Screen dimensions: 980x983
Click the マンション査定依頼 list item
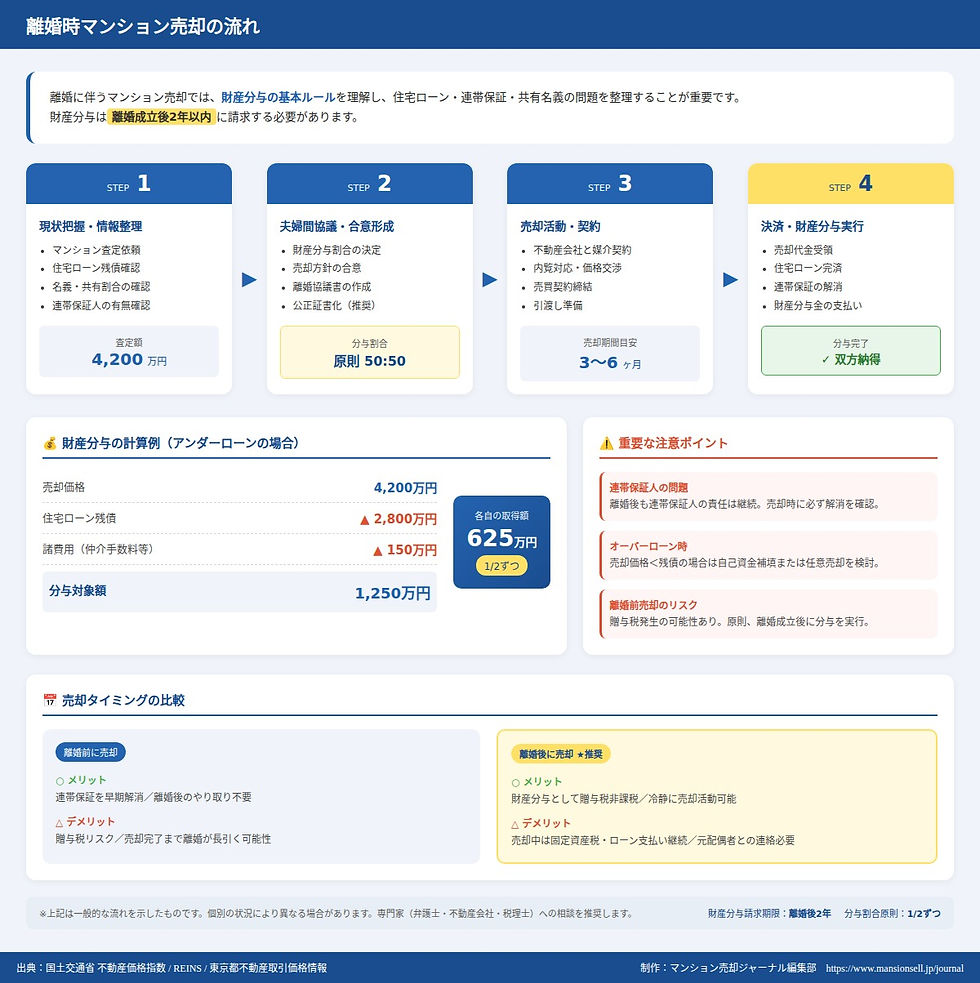click(97, 250)
